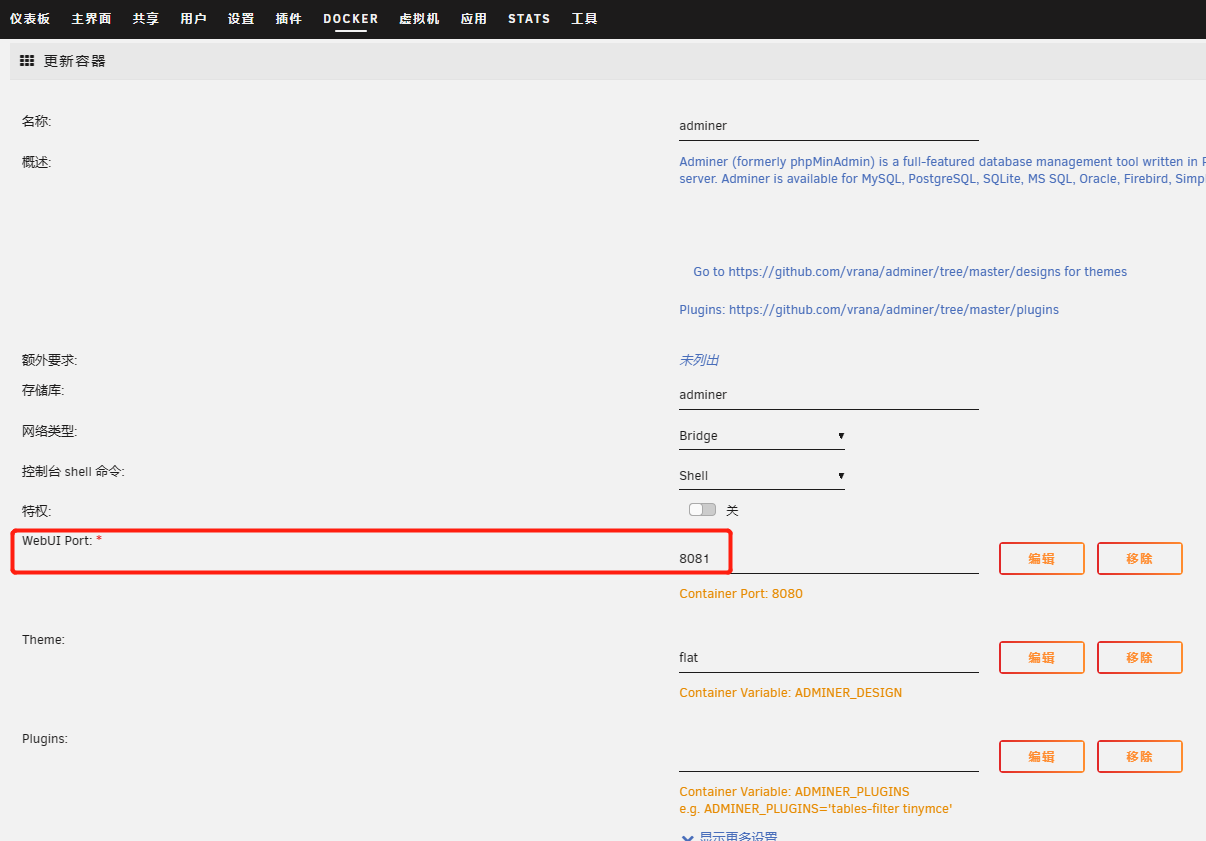Open the 网络类型 Bridge dropdown
1206x841 pixels.
coord(761,436)
